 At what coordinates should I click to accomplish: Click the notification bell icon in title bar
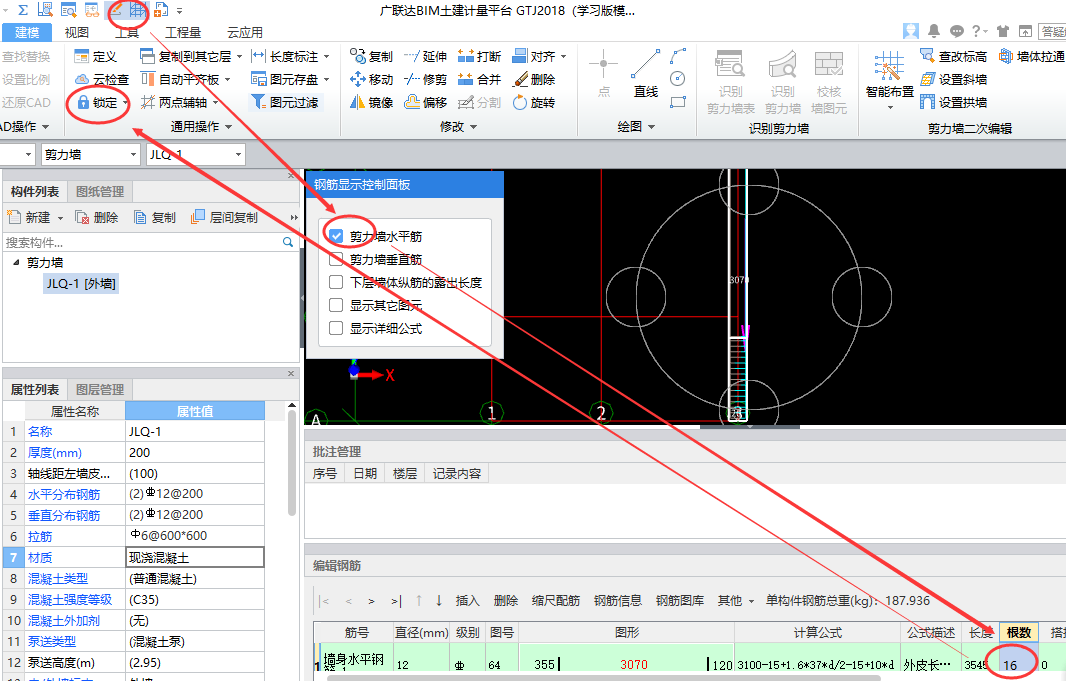tap(933, 31)
